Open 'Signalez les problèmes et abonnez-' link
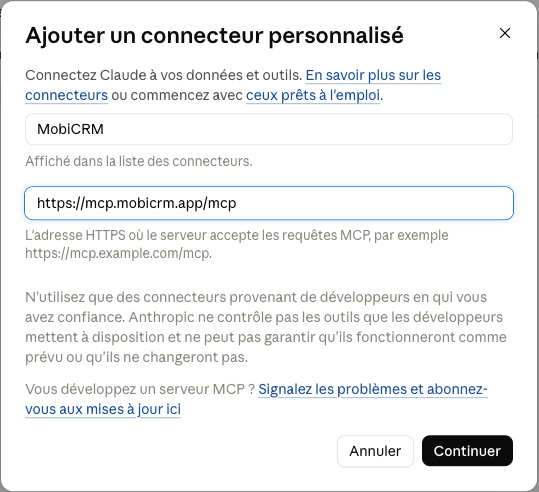 point(373,389)
